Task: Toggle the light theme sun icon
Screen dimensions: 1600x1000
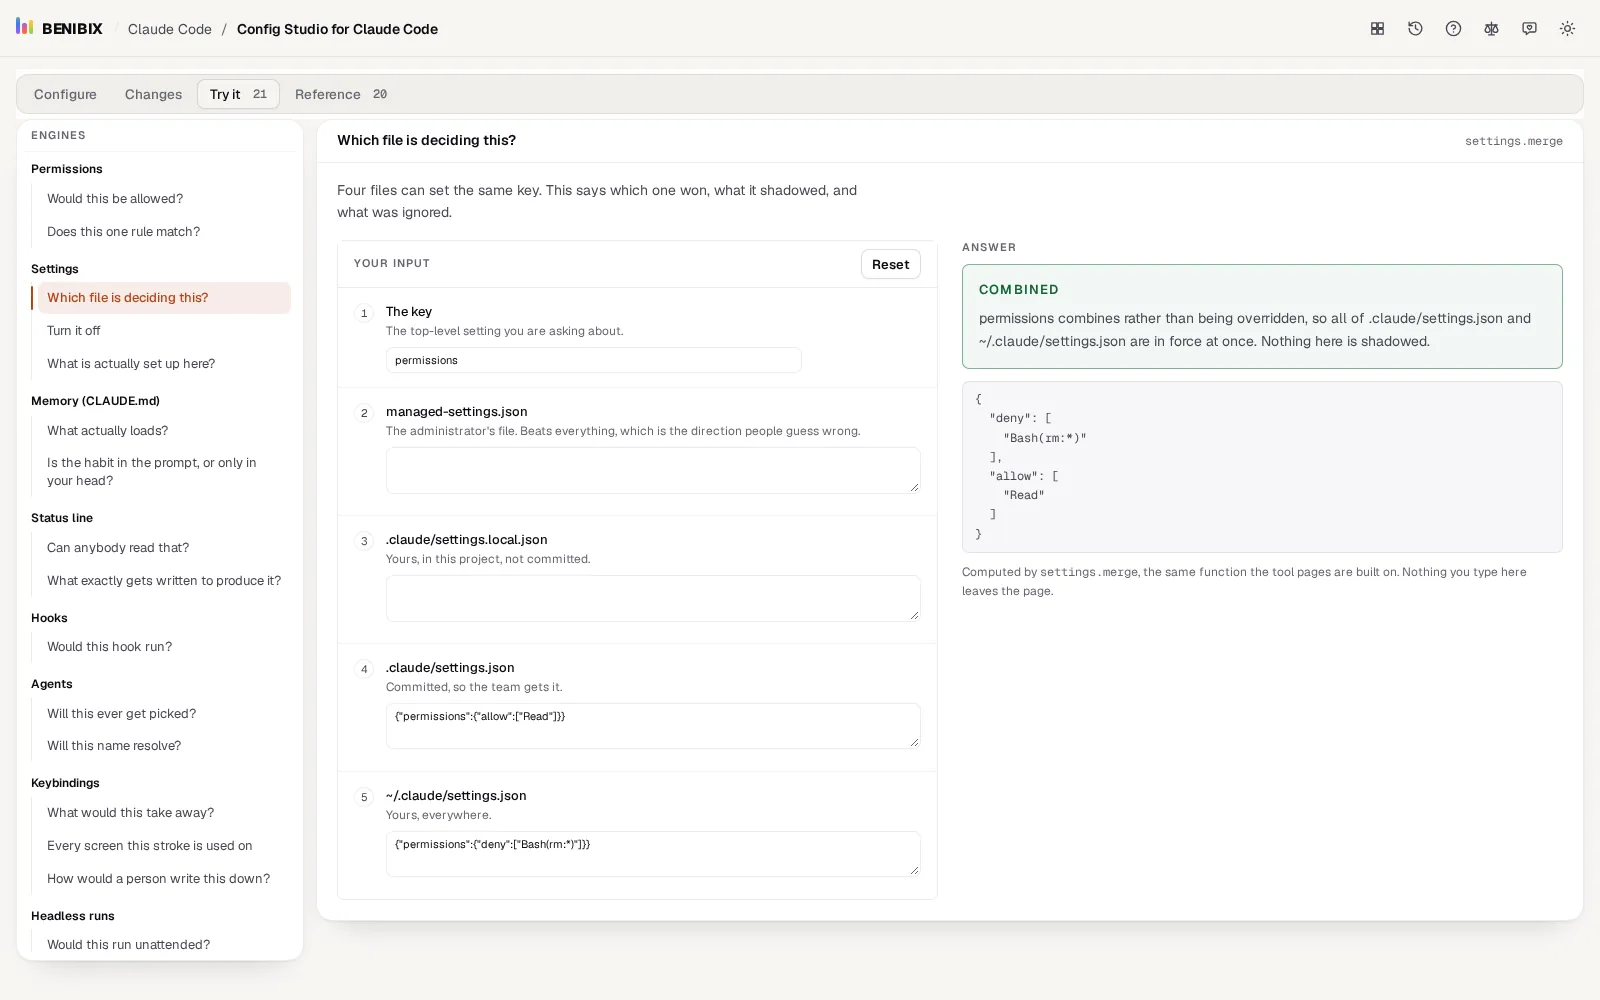Action: coord(1567,29)
